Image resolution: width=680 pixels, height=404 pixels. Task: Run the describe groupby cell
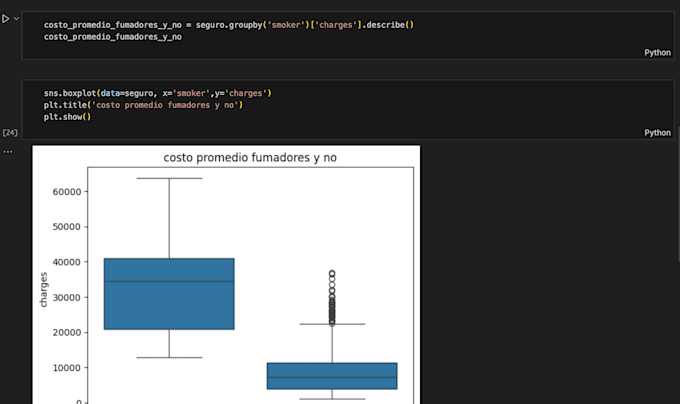6,19
